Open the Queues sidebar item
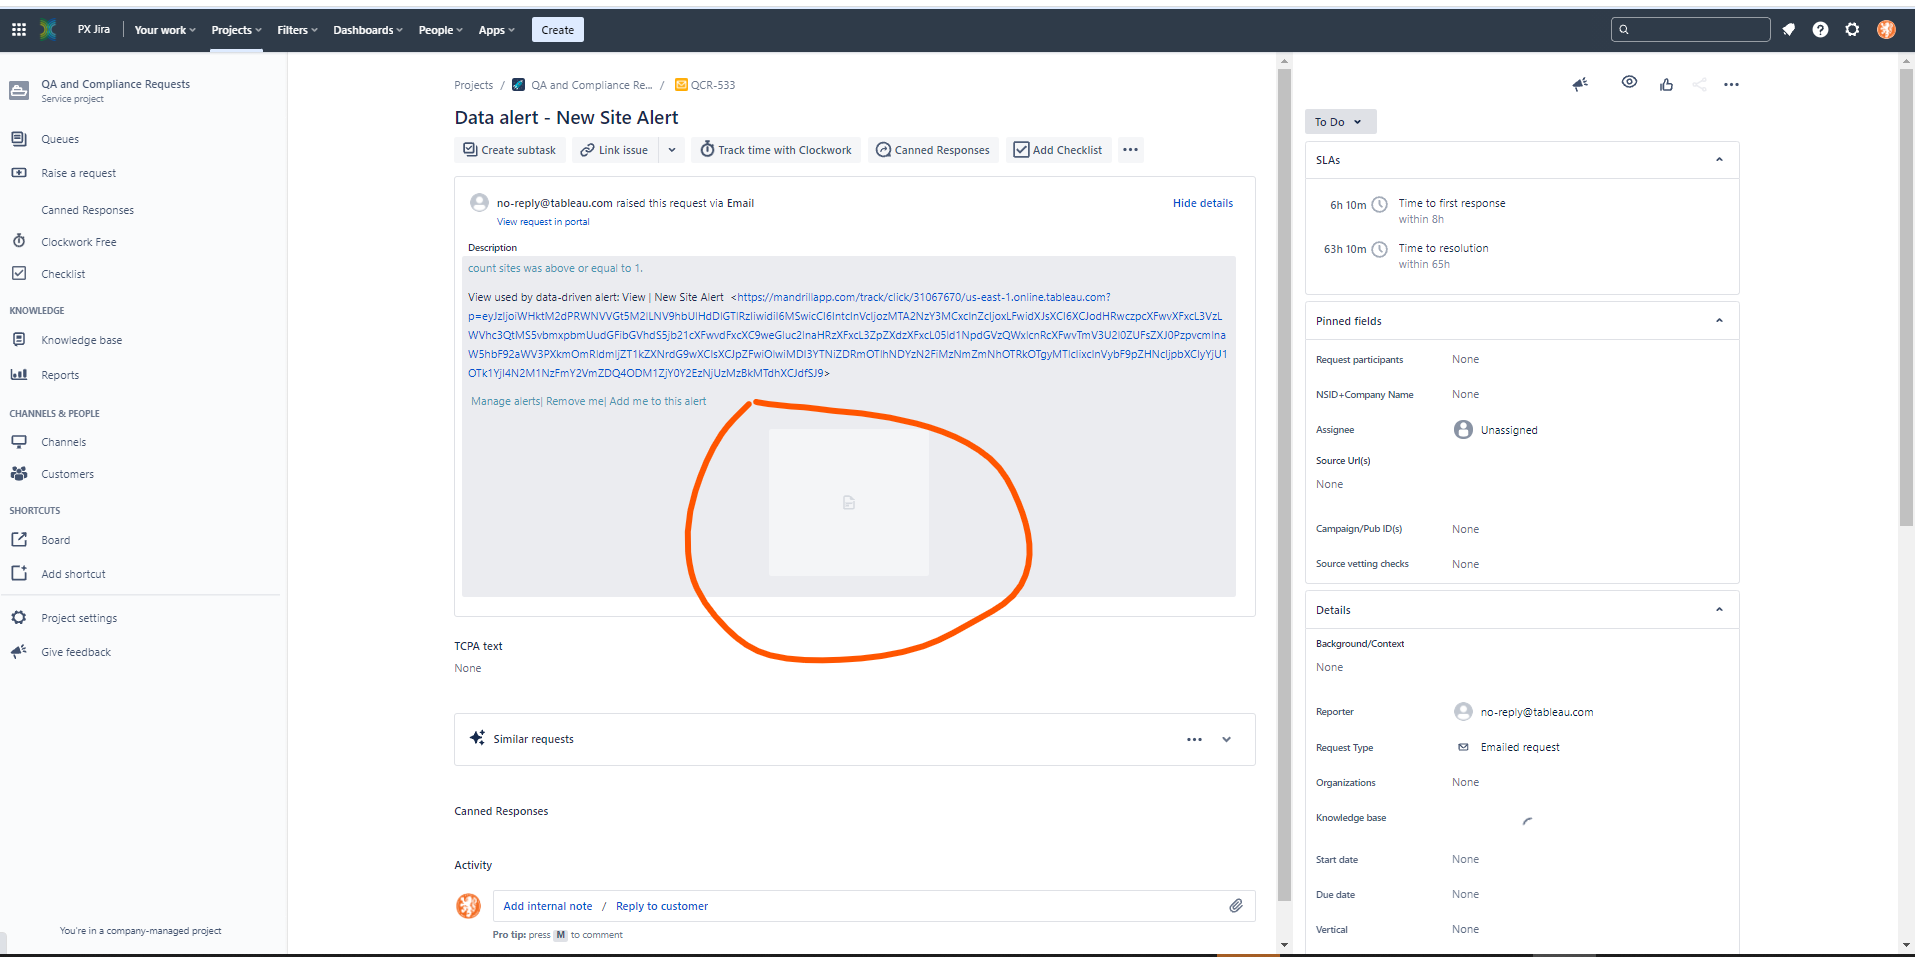Image resolution: width=1915 pixels, height=957 pixels. [60, 139]
